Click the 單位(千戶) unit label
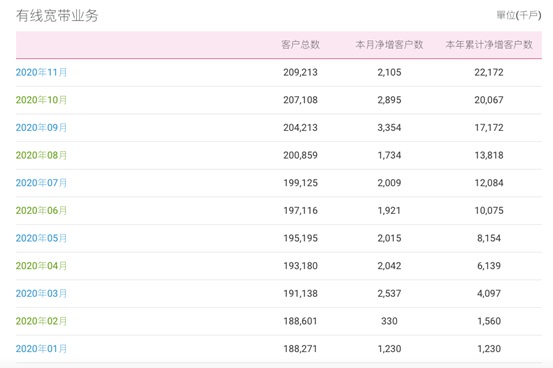The image size is (553, 368). pos(519,15)
